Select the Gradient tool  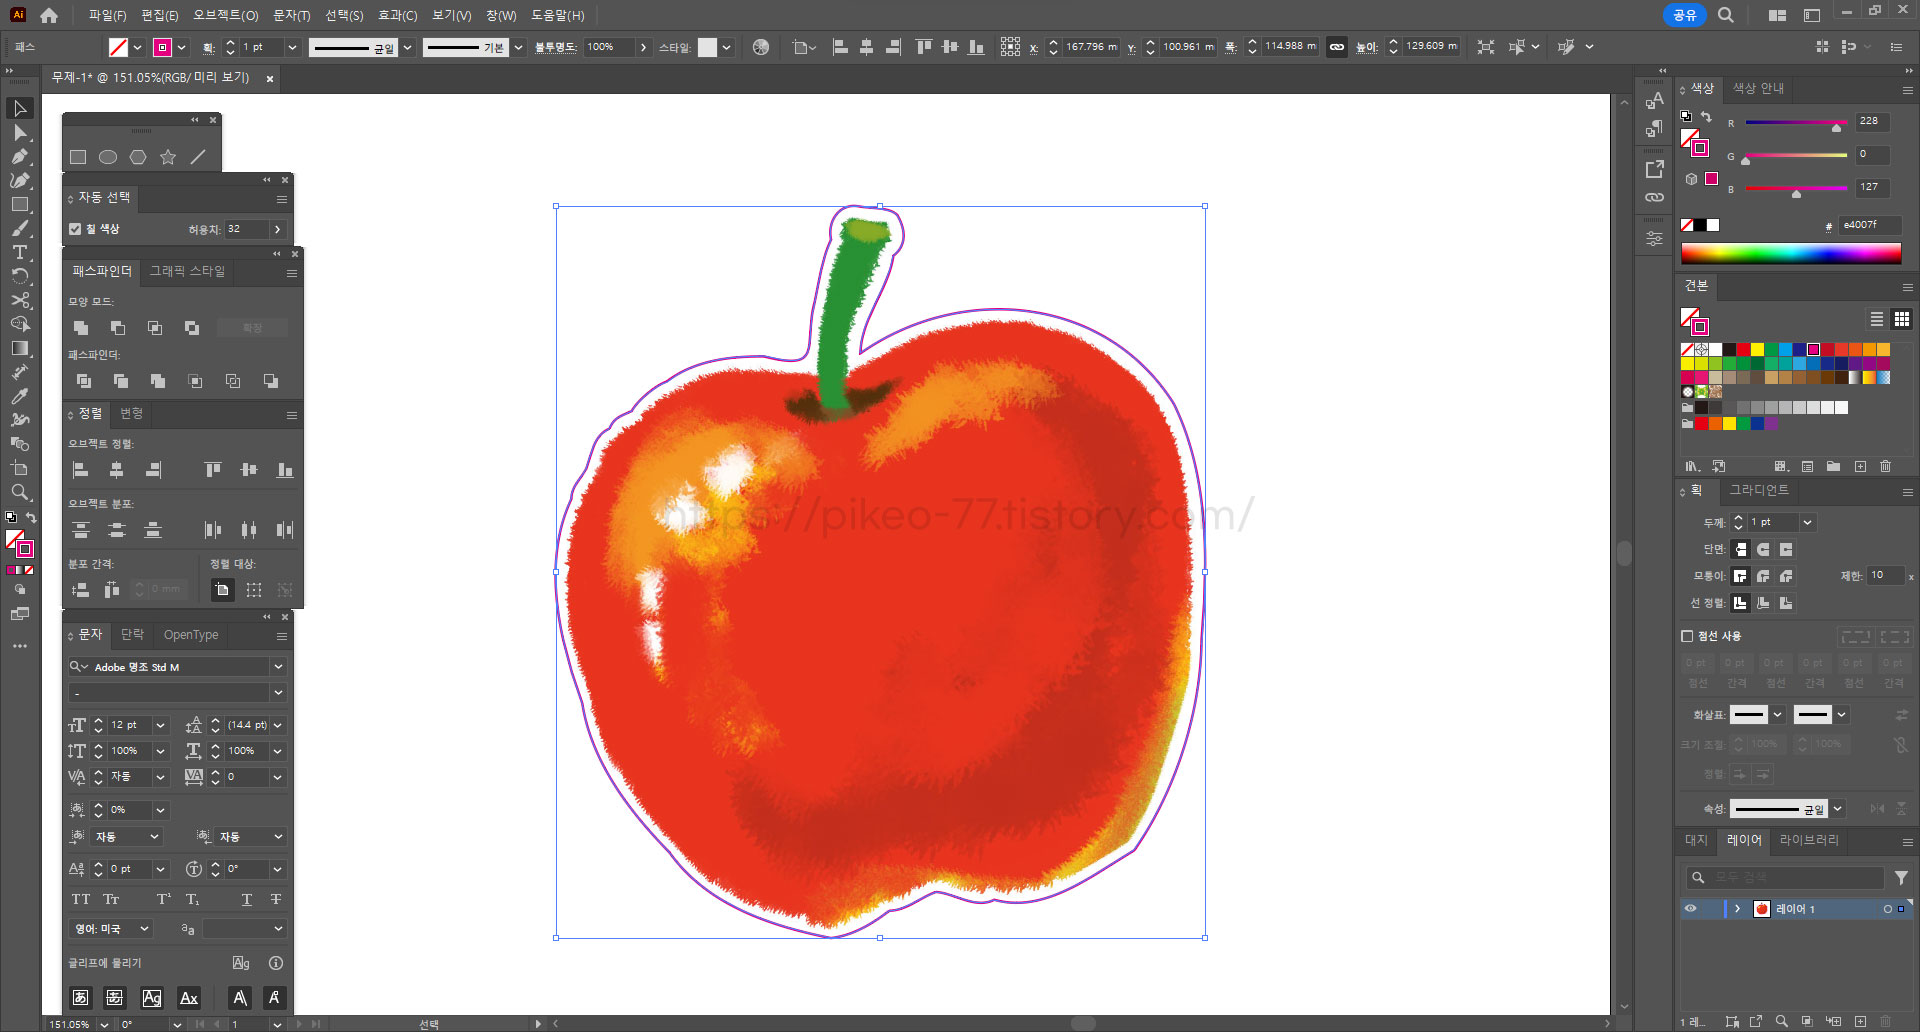19,348
